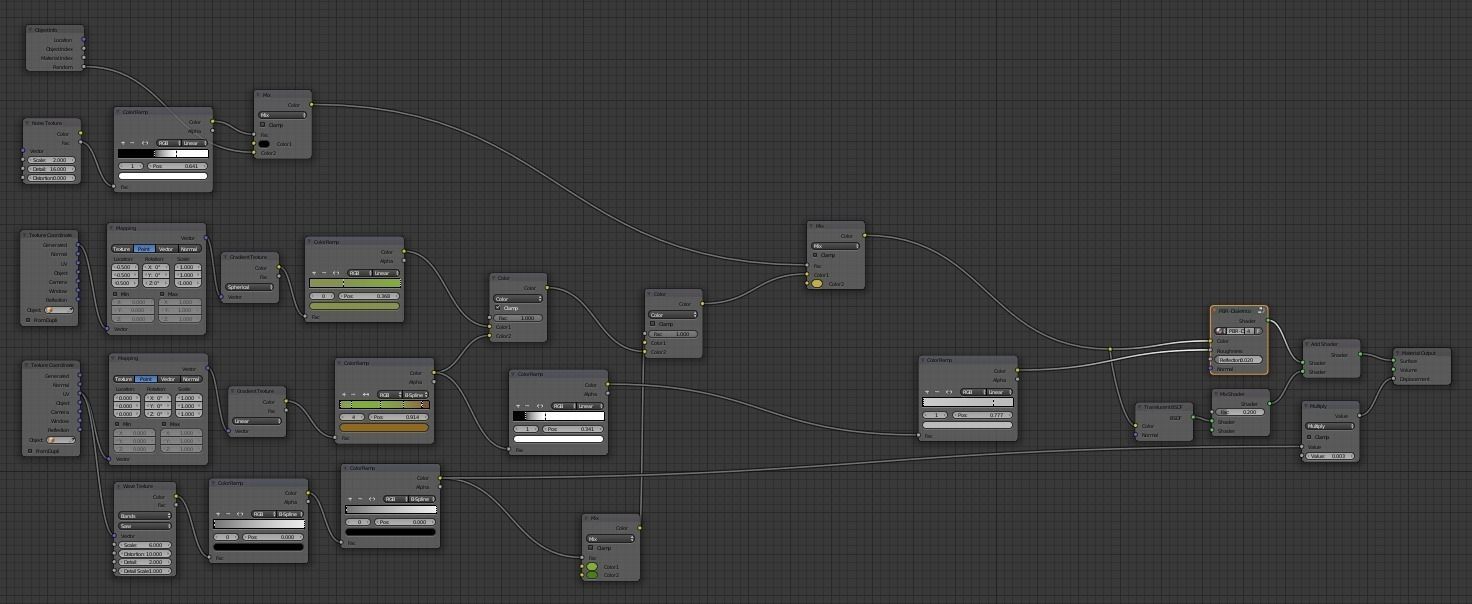
Task: Select Texture type in Mapping with Location 0.000
Action: pos(124,379)
